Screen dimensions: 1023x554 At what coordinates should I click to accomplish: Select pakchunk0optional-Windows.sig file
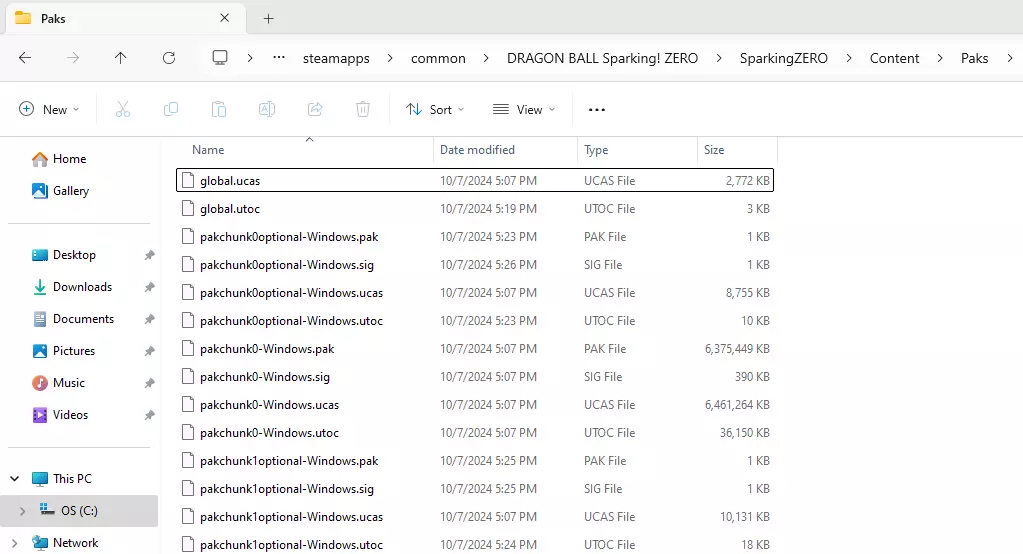[475, 265]
